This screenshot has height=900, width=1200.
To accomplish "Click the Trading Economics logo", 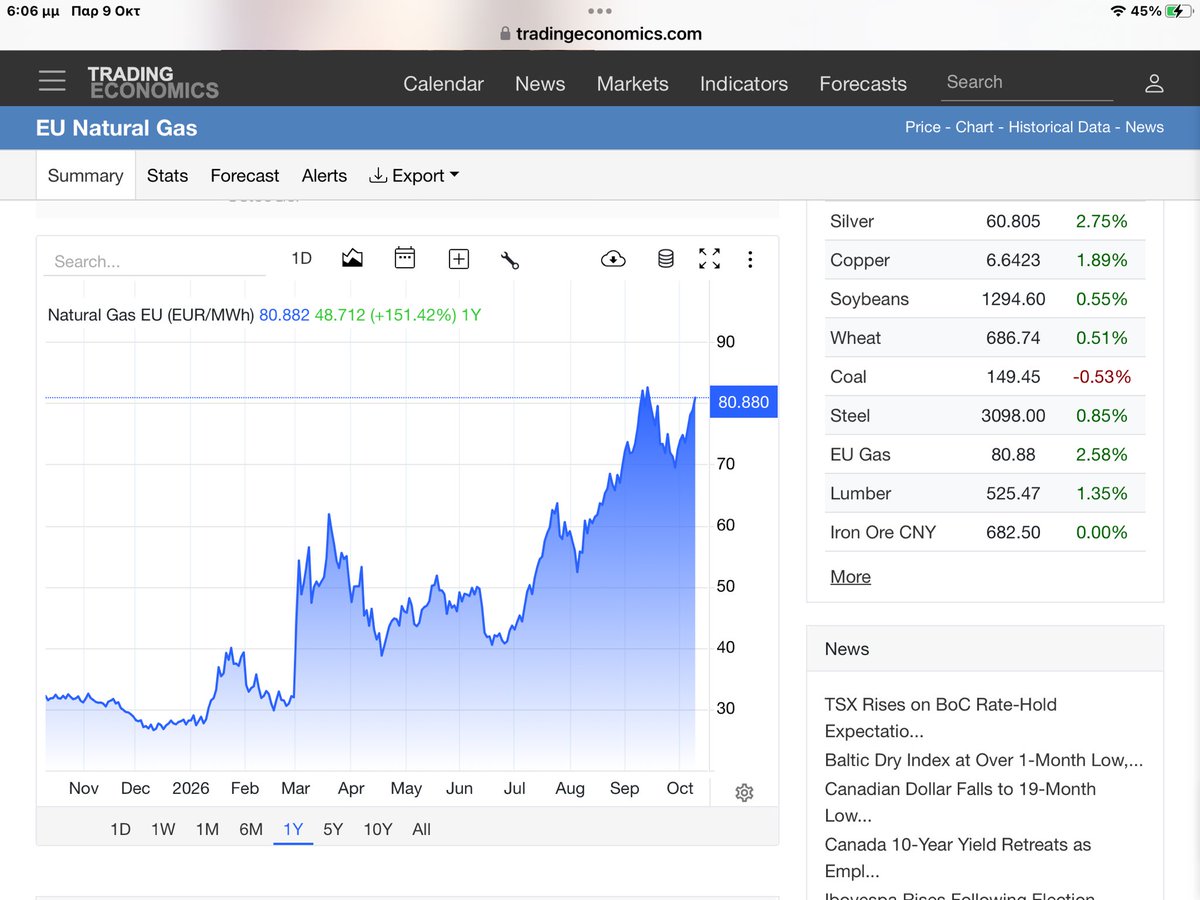I will tap(153, 82).
